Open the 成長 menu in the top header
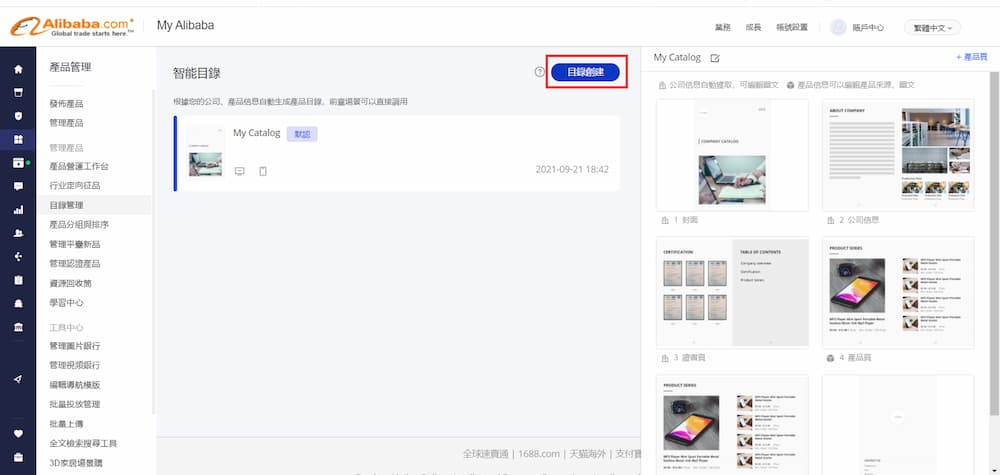The height and width of the screenshot is (475, 1000). (x=753, y=27)
